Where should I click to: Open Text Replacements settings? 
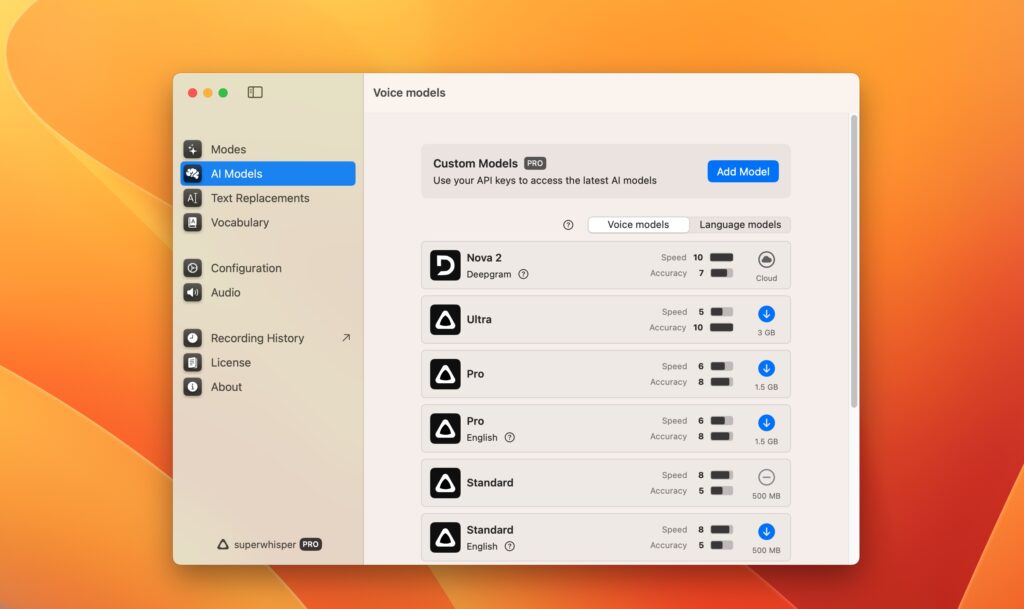click(x=258, y=198)
